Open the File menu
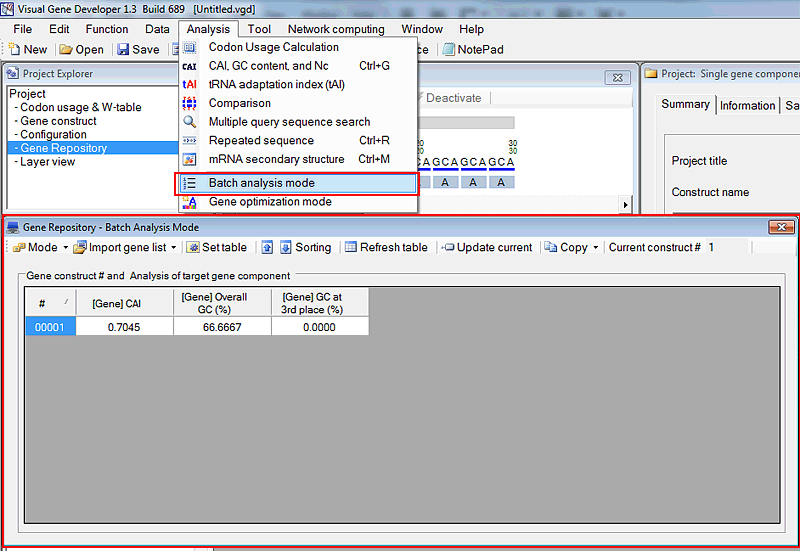800x551 pixels. (x=22, y=29)
